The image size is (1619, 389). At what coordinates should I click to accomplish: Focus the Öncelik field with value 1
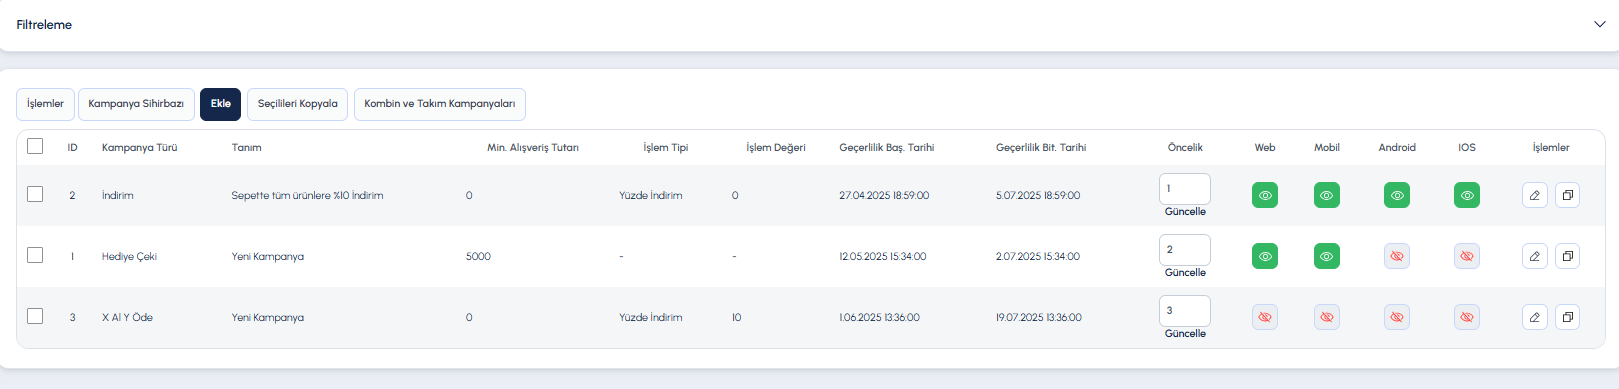point(1185,188)
